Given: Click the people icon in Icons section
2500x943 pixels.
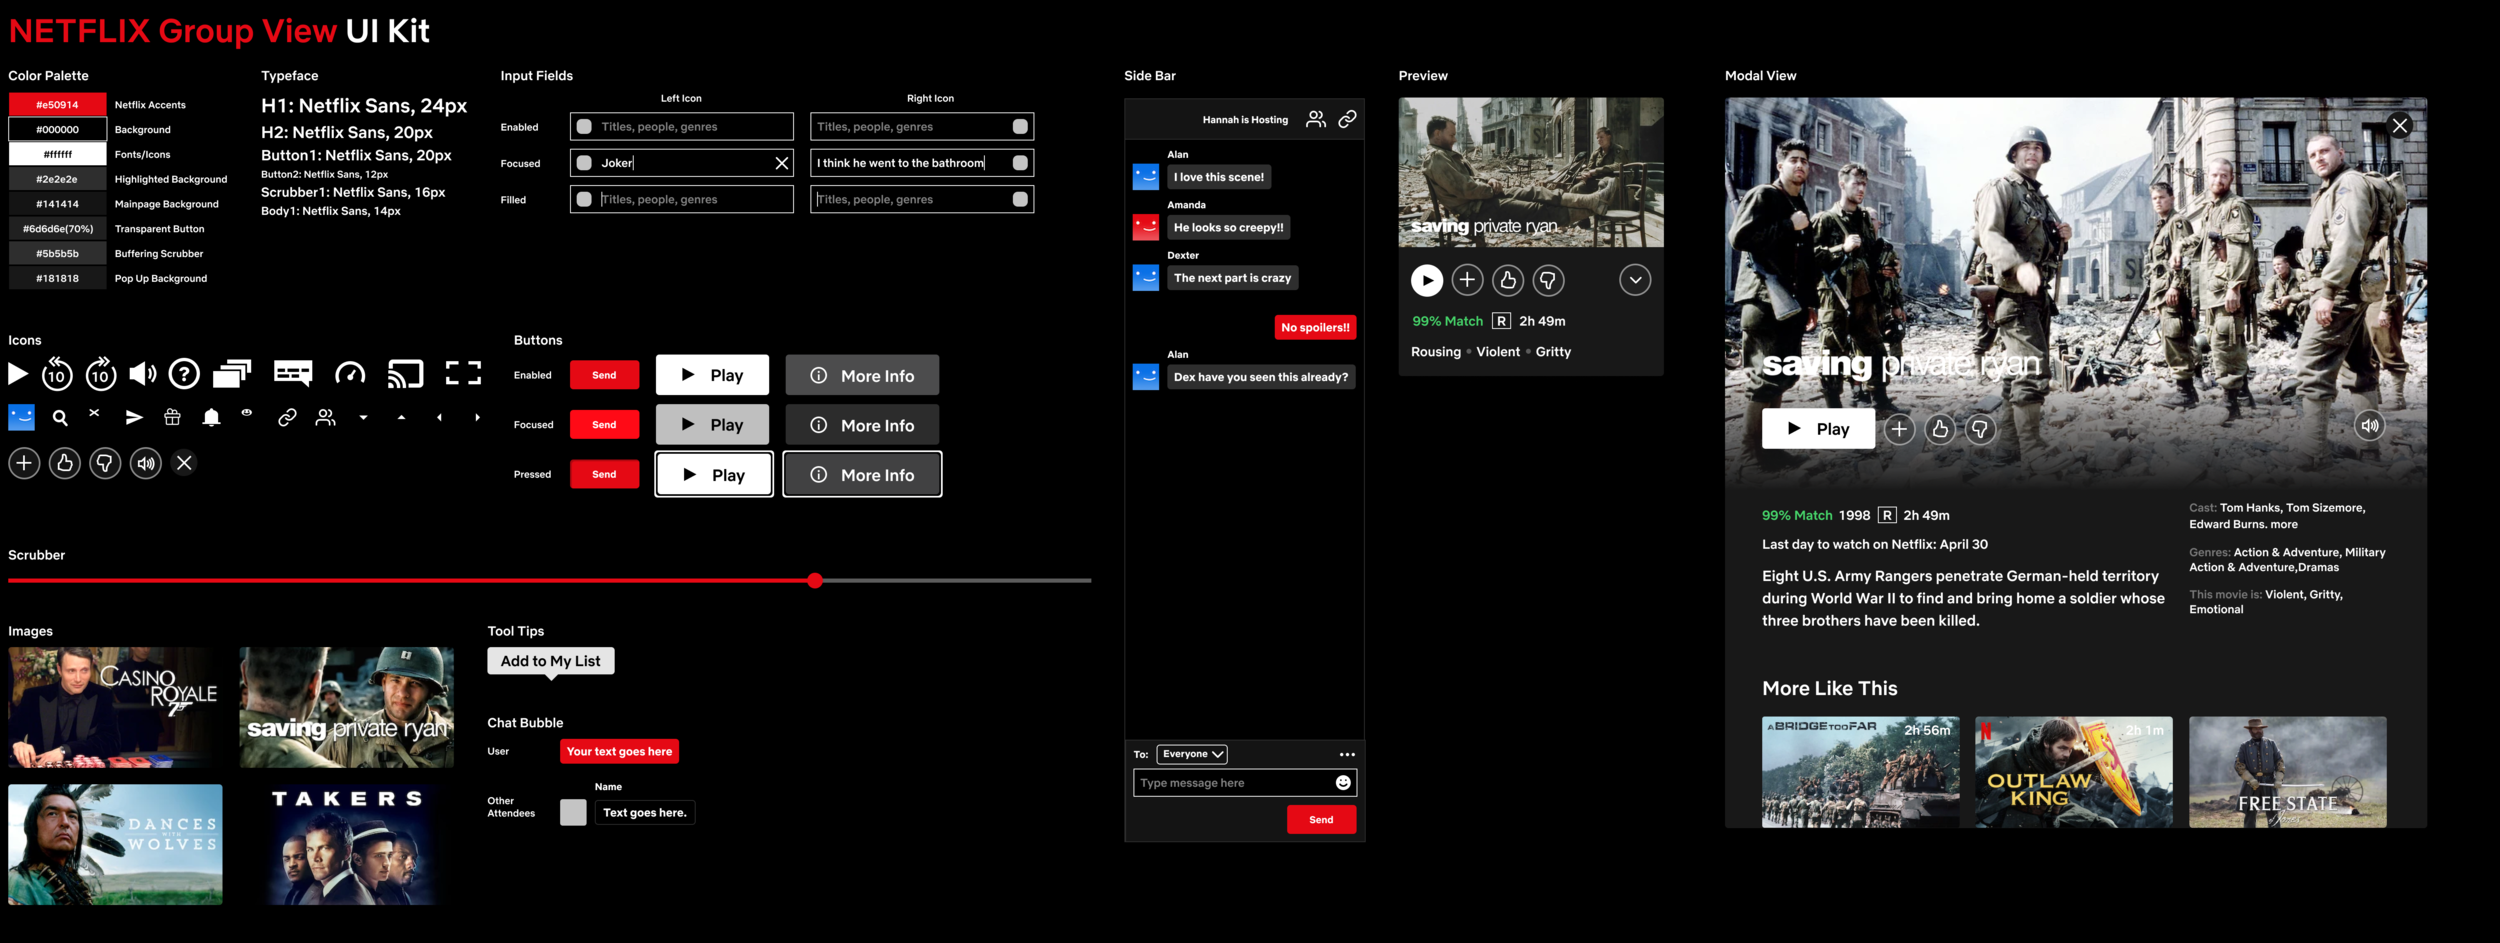Looking at the screenshot, I should [325, 417].
